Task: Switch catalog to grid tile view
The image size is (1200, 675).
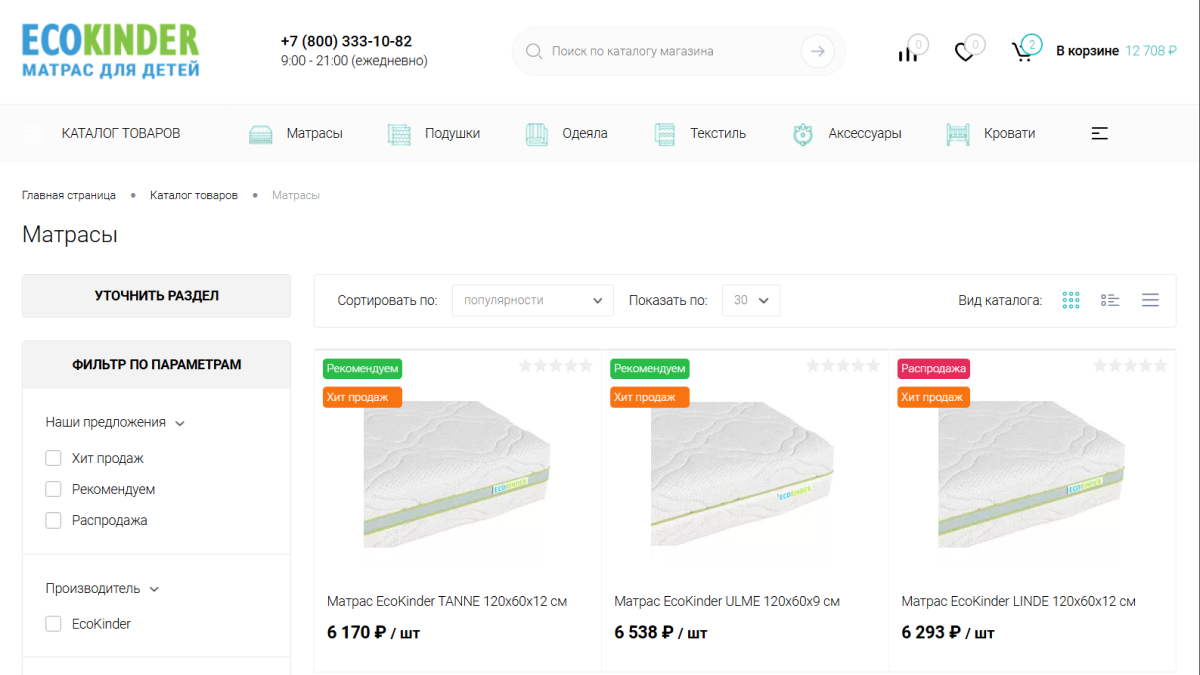Action: [1071, 300]
